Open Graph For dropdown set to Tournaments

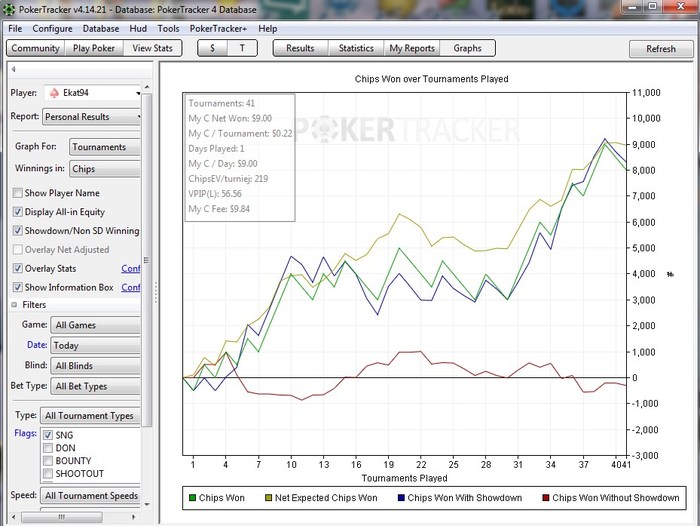pos(105,147)
